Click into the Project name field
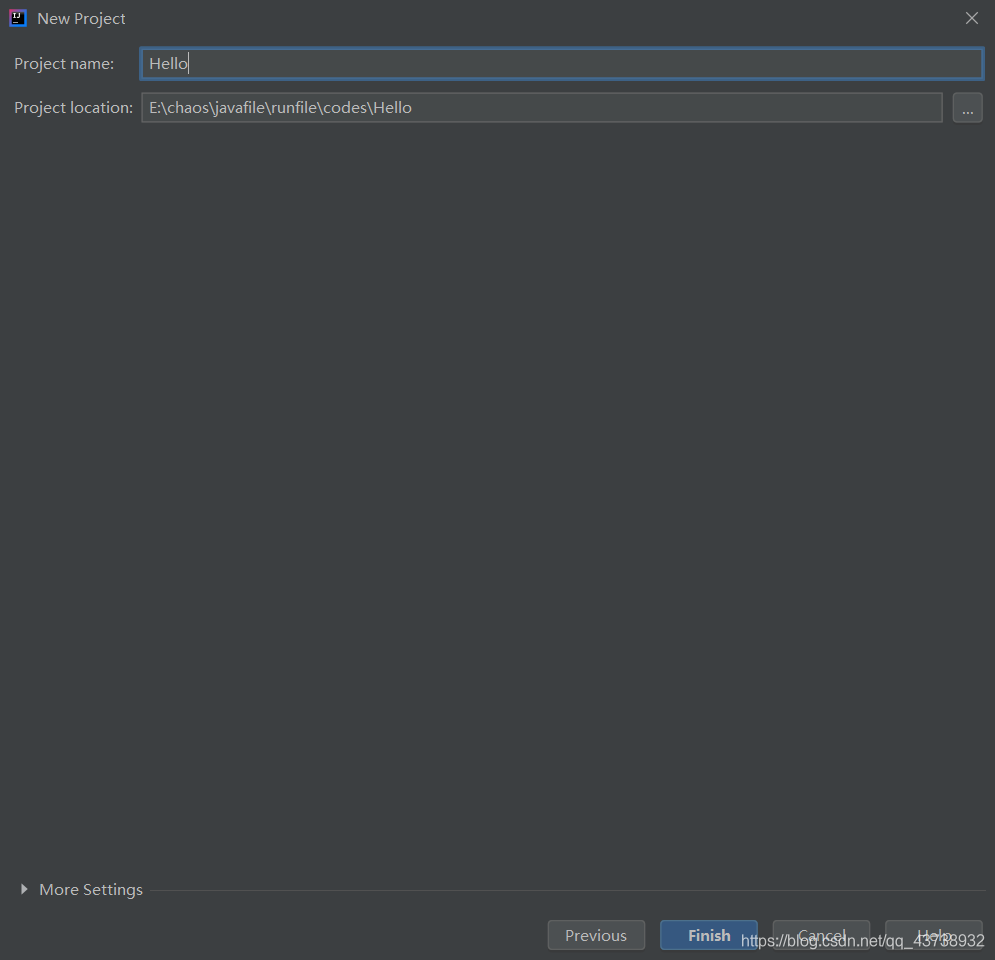This screenshot has height=960, width=995. [x=562, y=63]
